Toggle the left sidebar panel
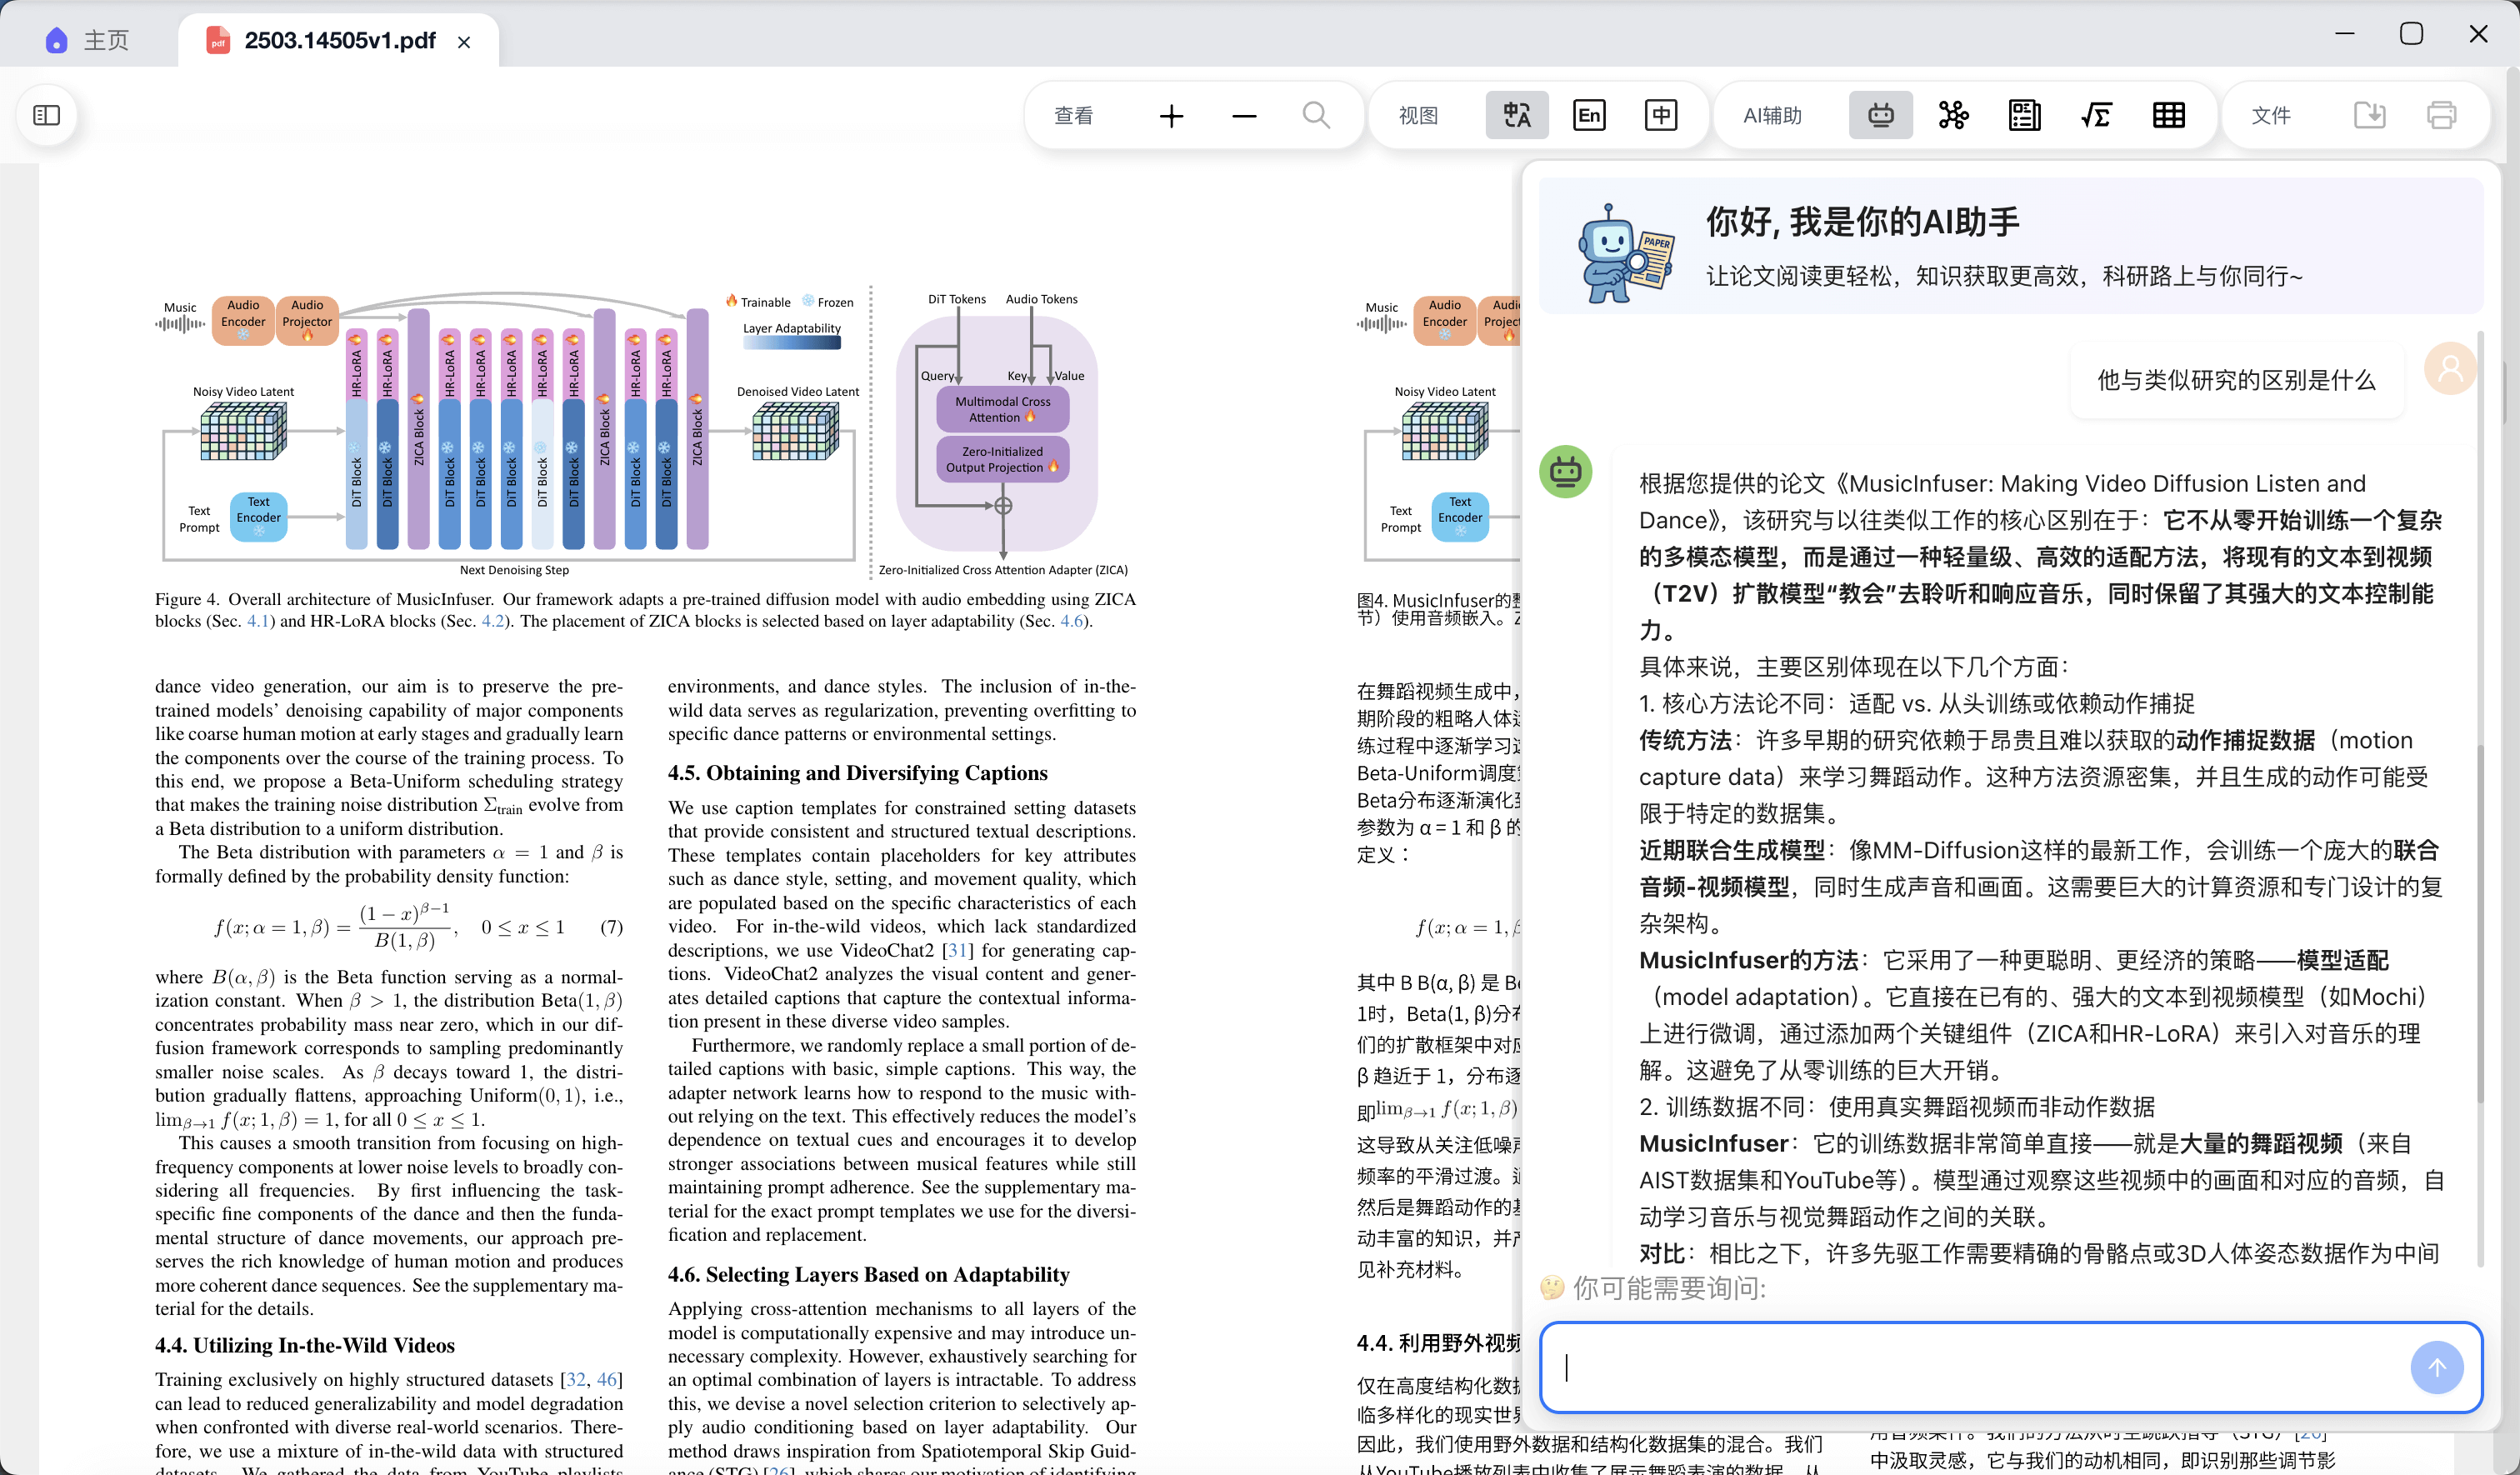 coord(47,115)
